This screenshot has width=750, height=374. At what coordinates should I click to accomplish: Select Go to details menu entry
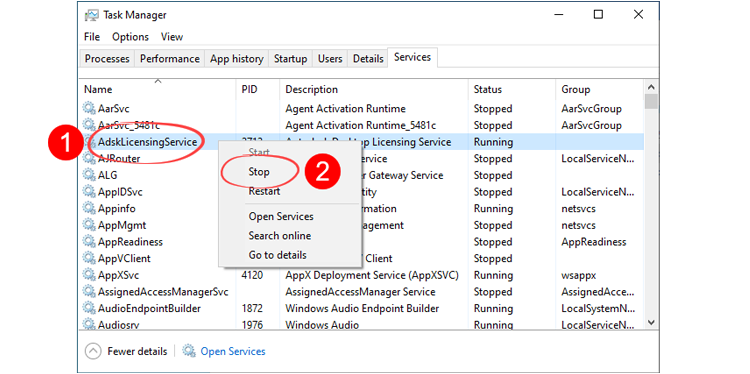277,255
